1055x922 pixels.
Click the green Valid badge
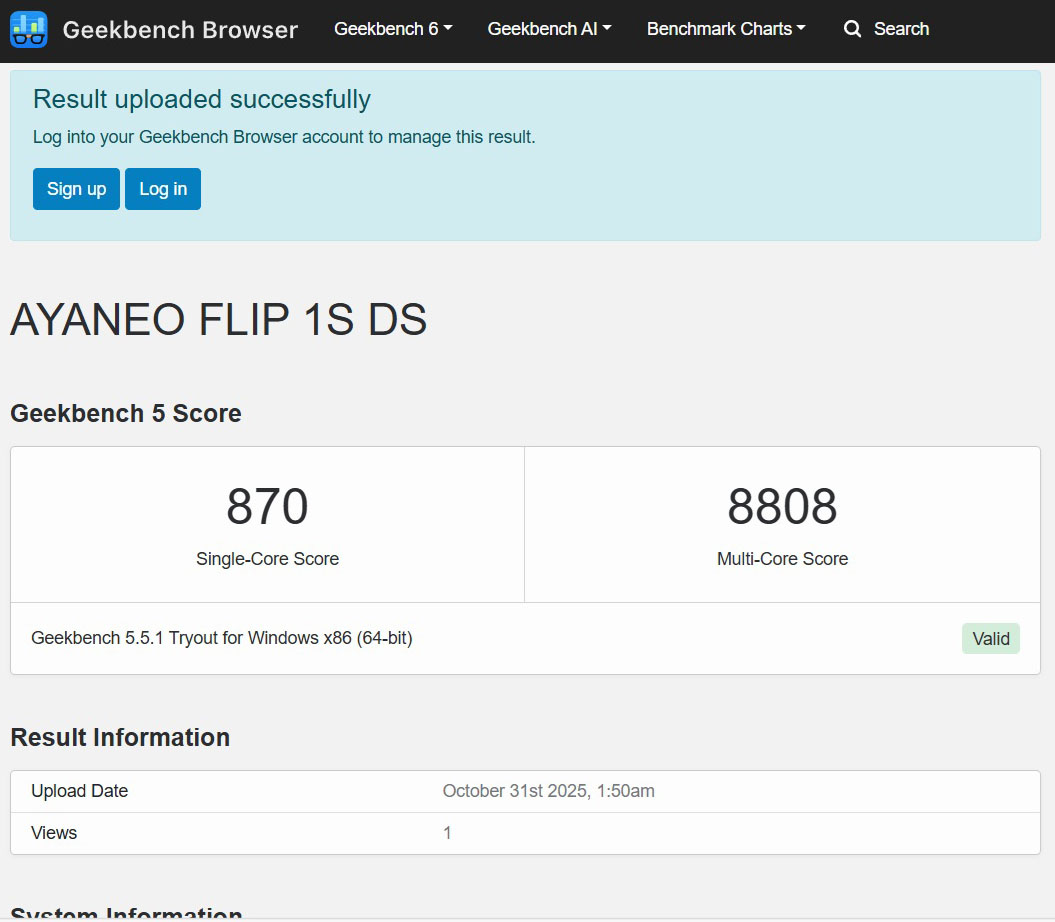[x=990, y=638]
